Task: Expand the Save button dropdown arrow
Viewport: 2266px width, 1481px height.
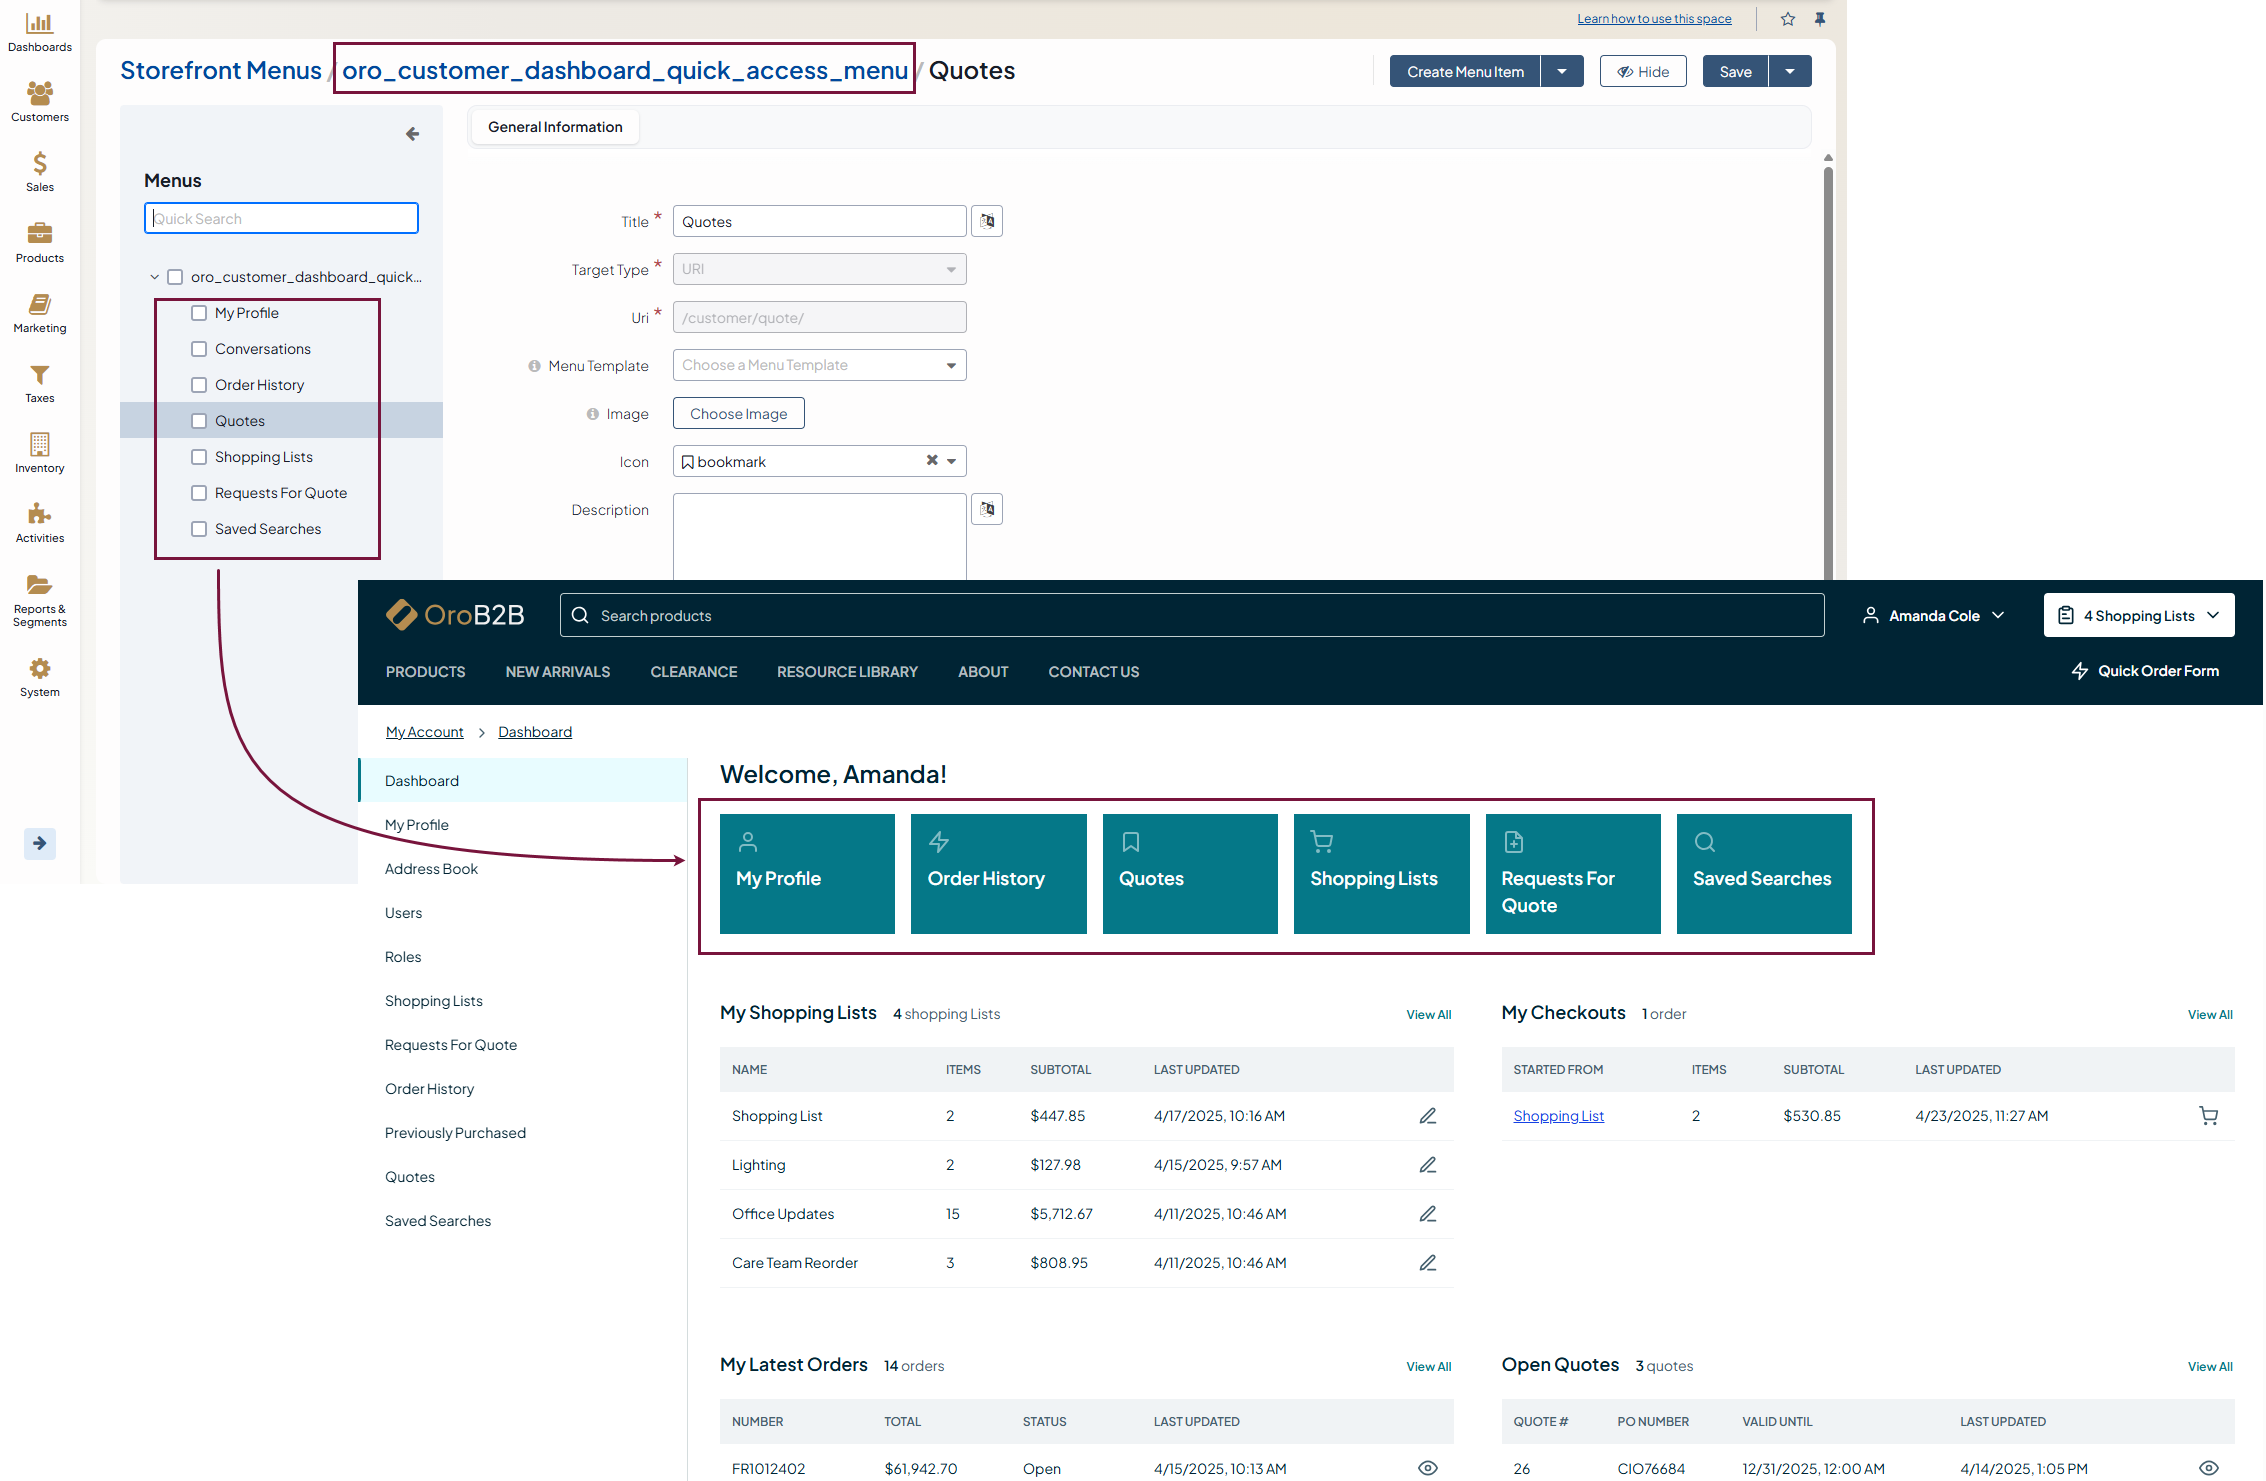Action: 1790,71
